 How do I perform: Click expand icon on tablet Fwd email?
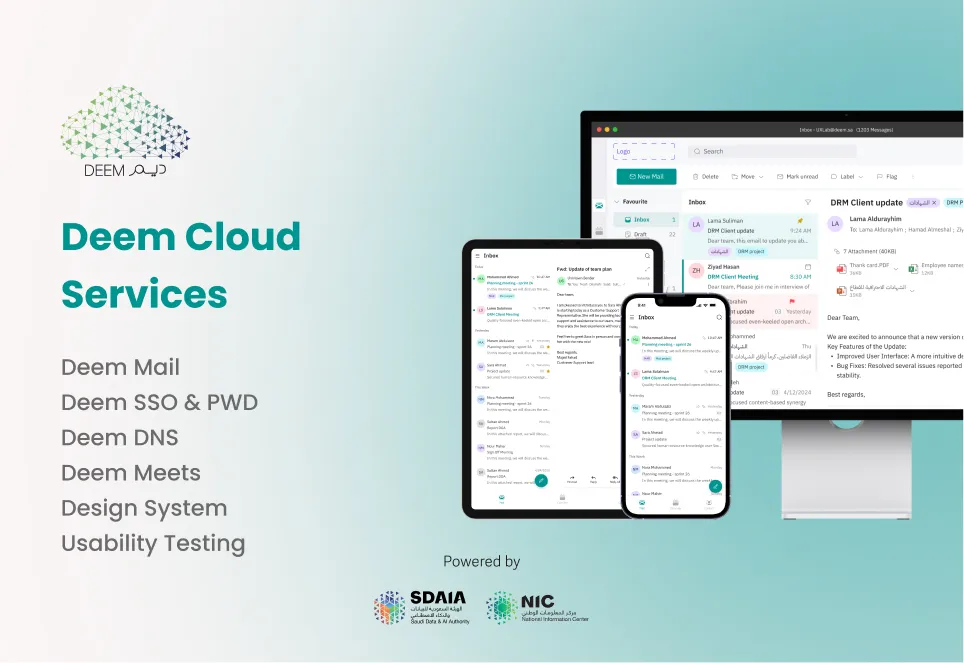647,269
